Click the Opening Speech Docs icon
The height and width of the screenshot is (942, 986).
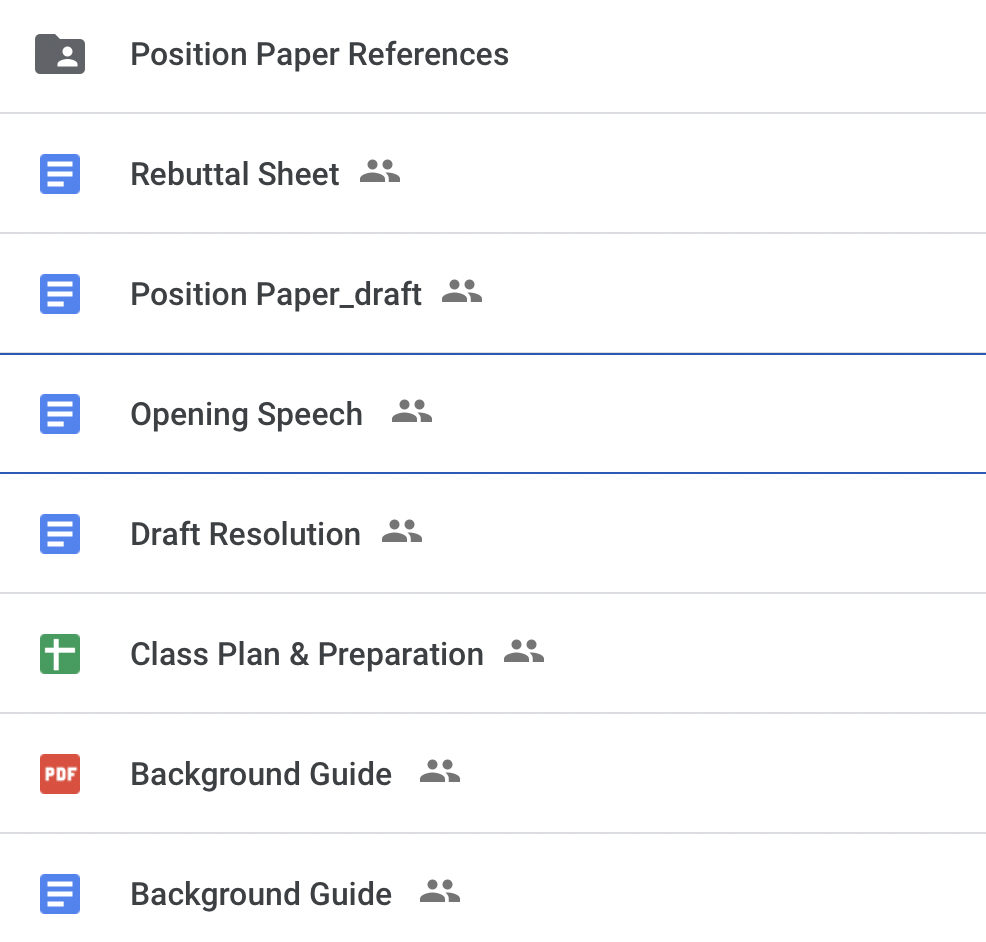(x=60, y=414)
